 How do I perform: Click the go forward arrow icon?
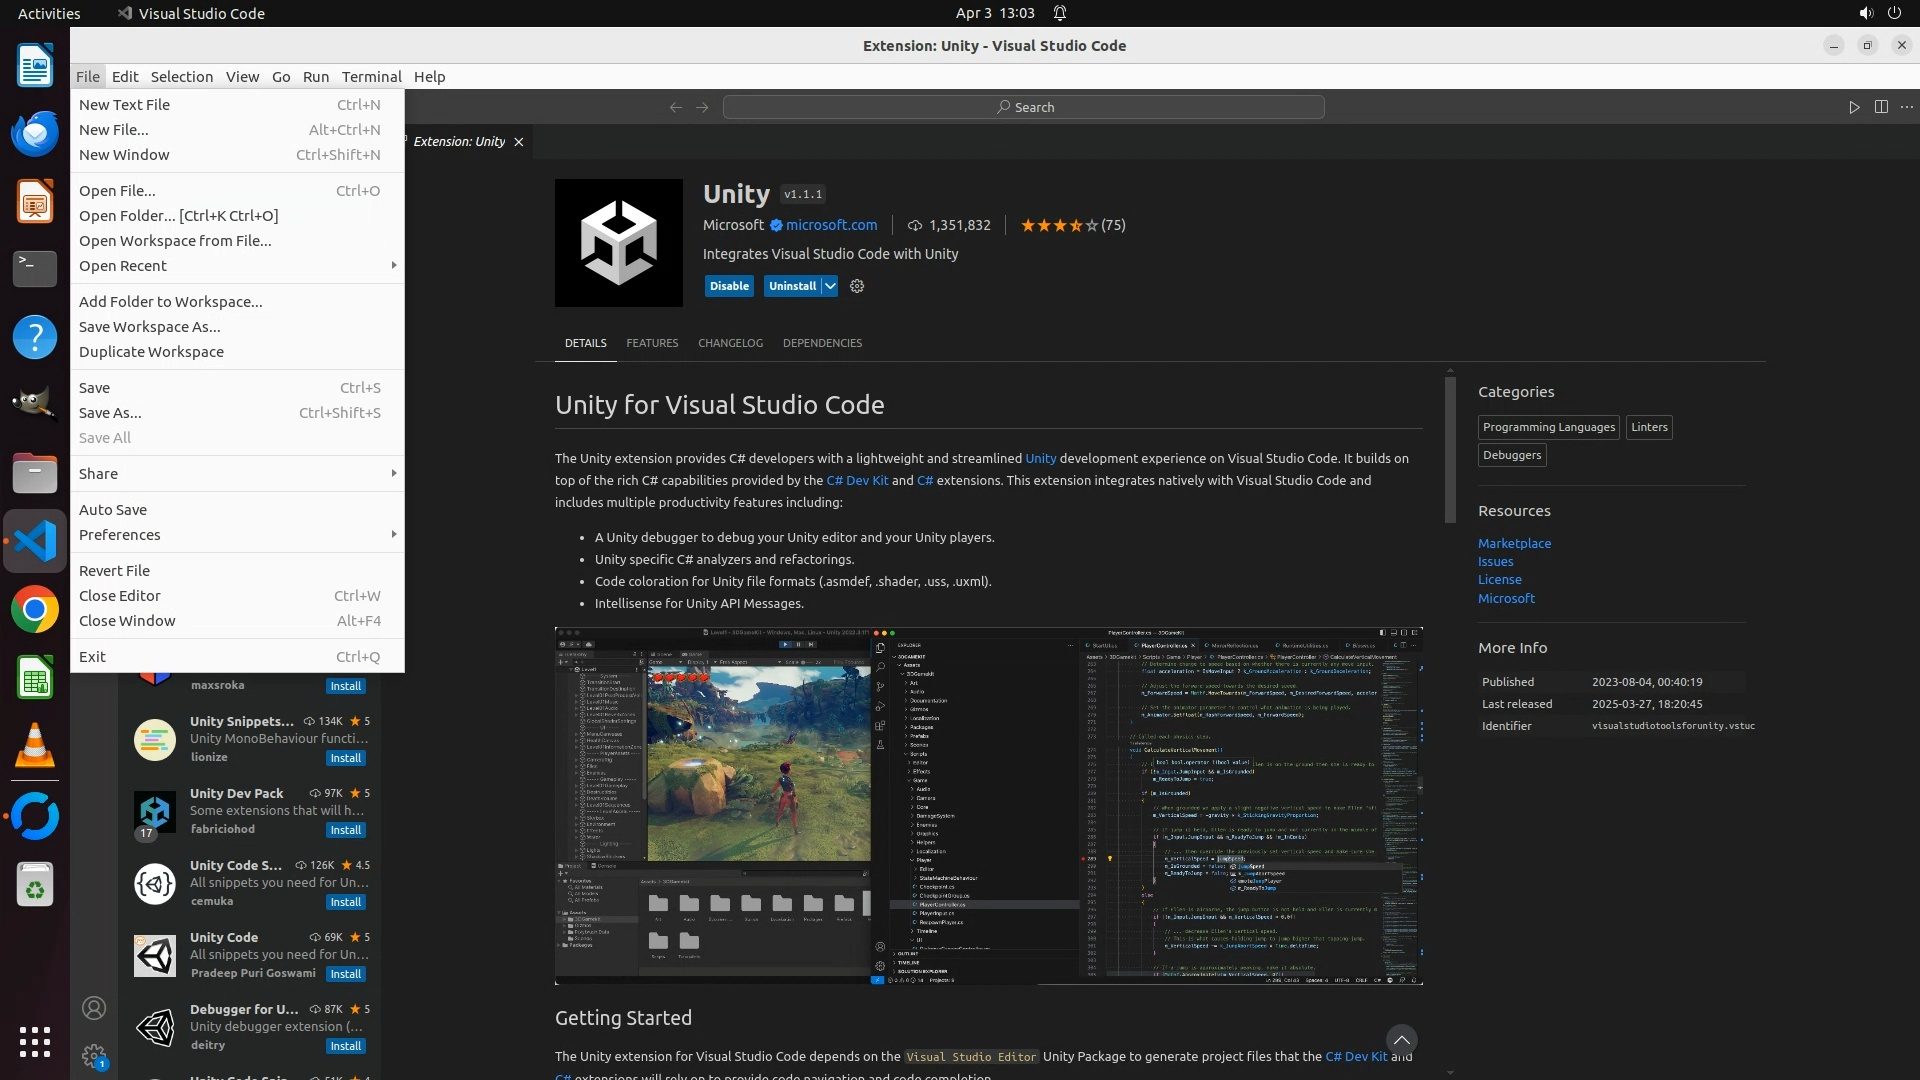702,107
